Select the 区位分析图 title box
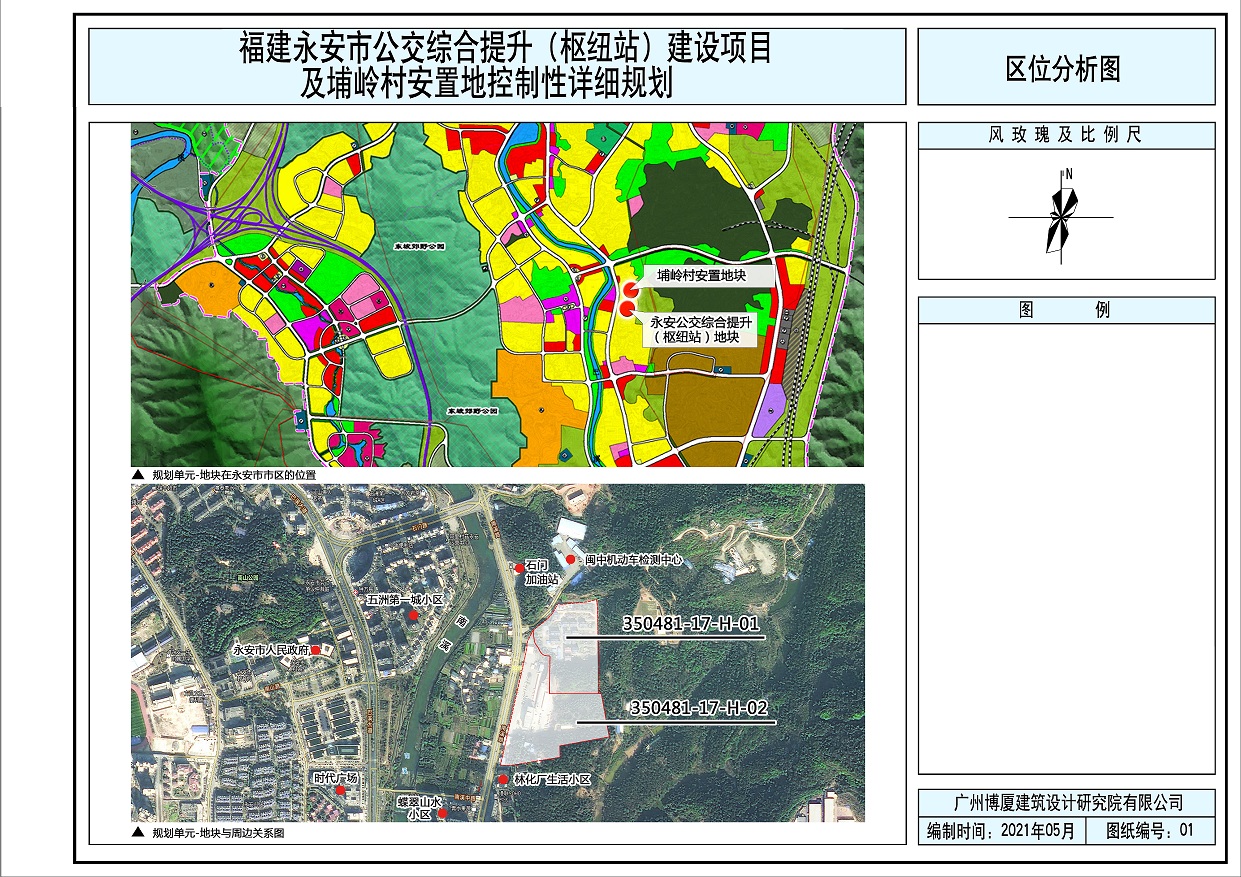The height and width of the screenshot is (877, 1241). 1065,67
